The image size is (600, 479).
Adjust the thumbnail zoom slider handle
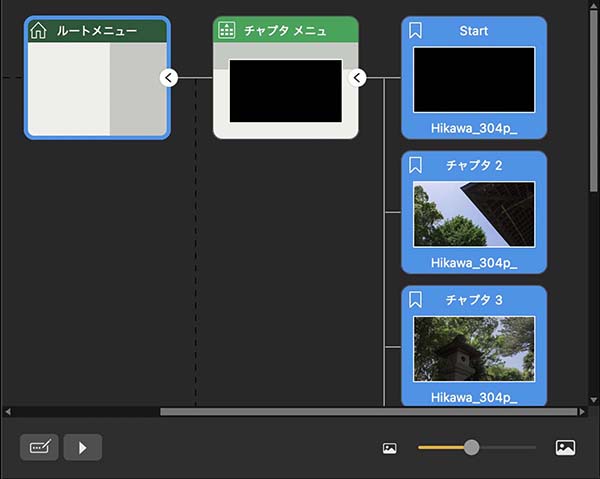click(471, 447)
